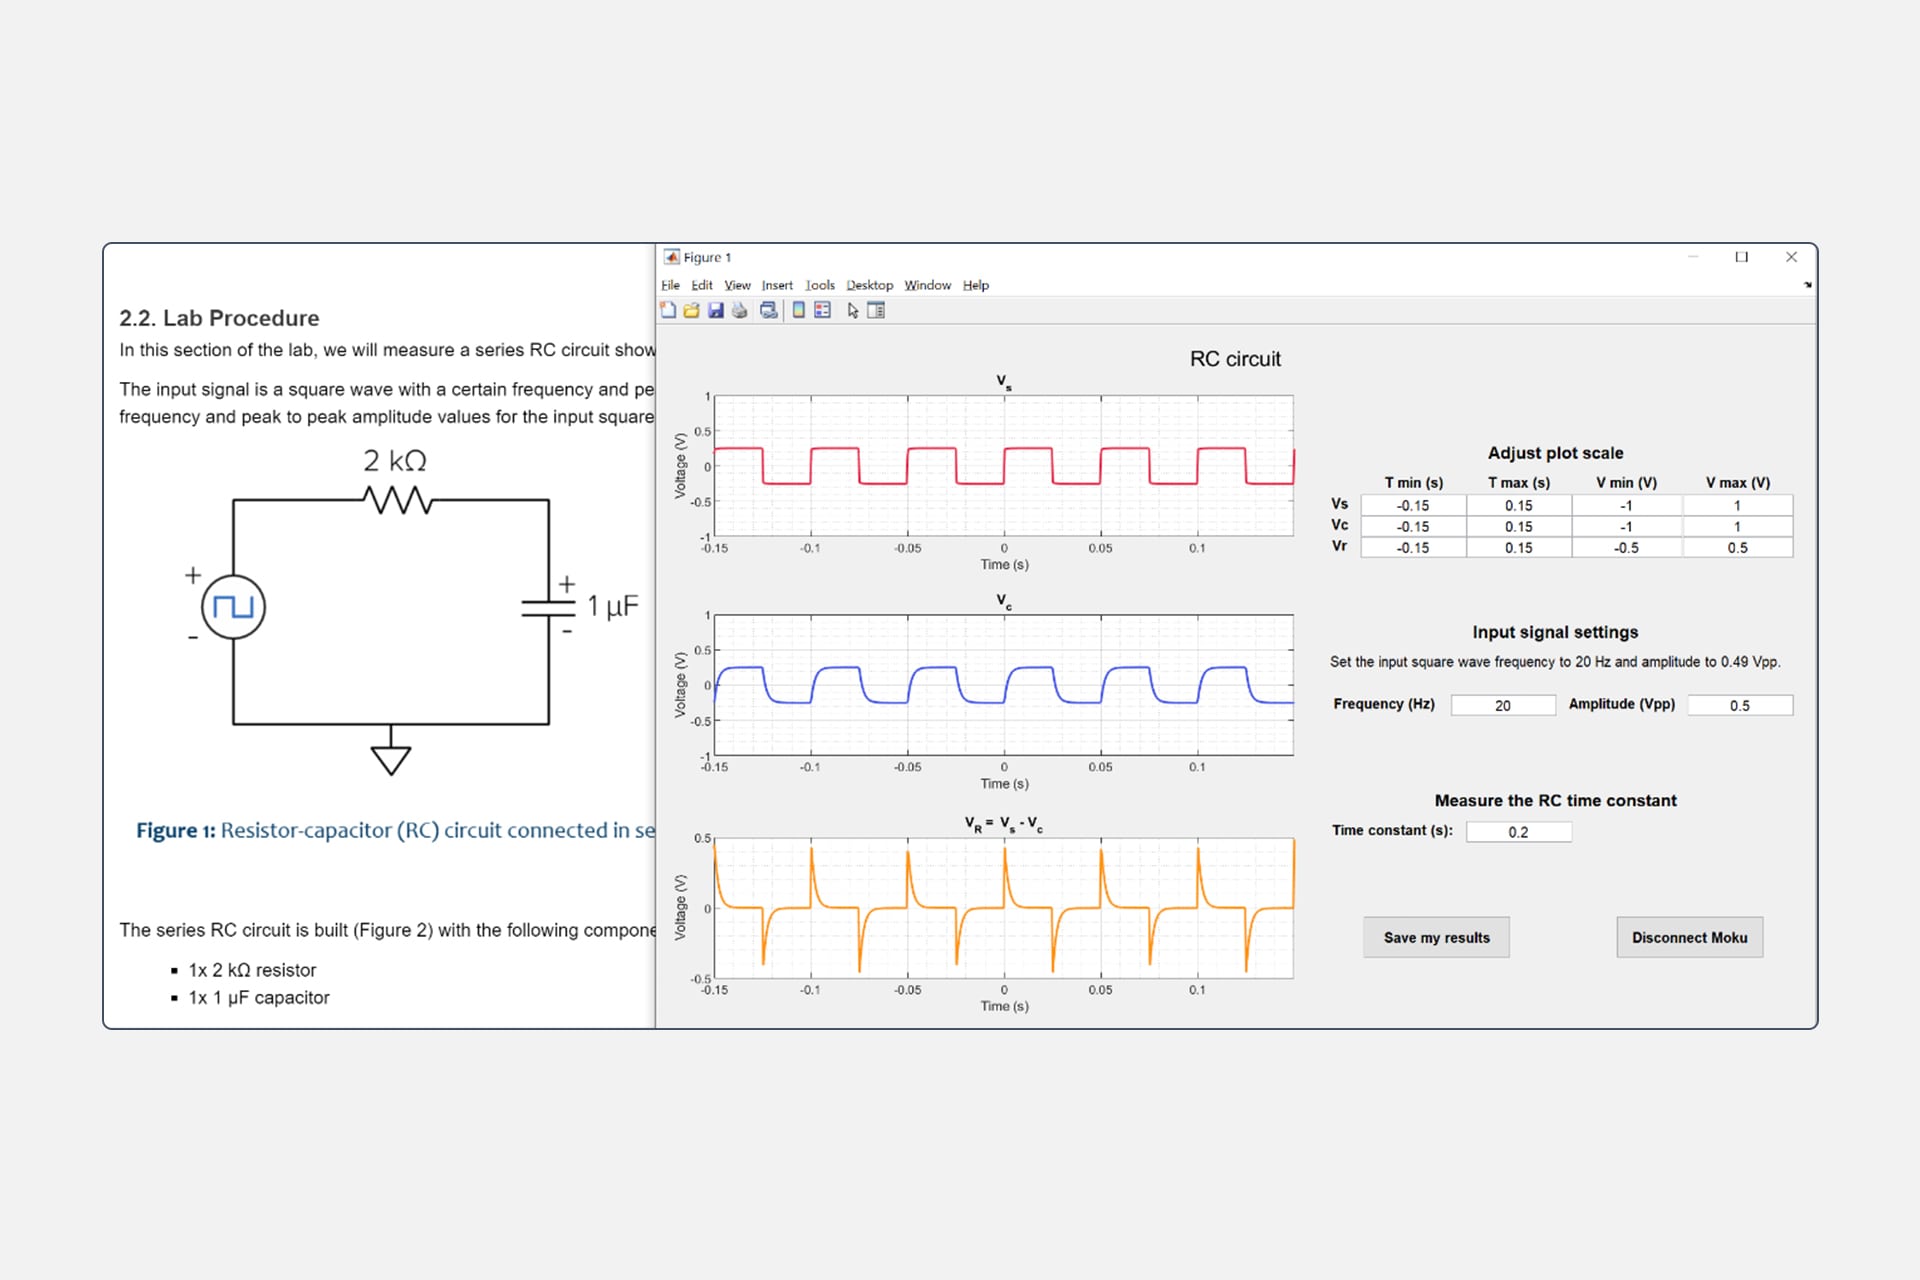Open the Property Inspector toolbar icon

[x=876, y=310]
